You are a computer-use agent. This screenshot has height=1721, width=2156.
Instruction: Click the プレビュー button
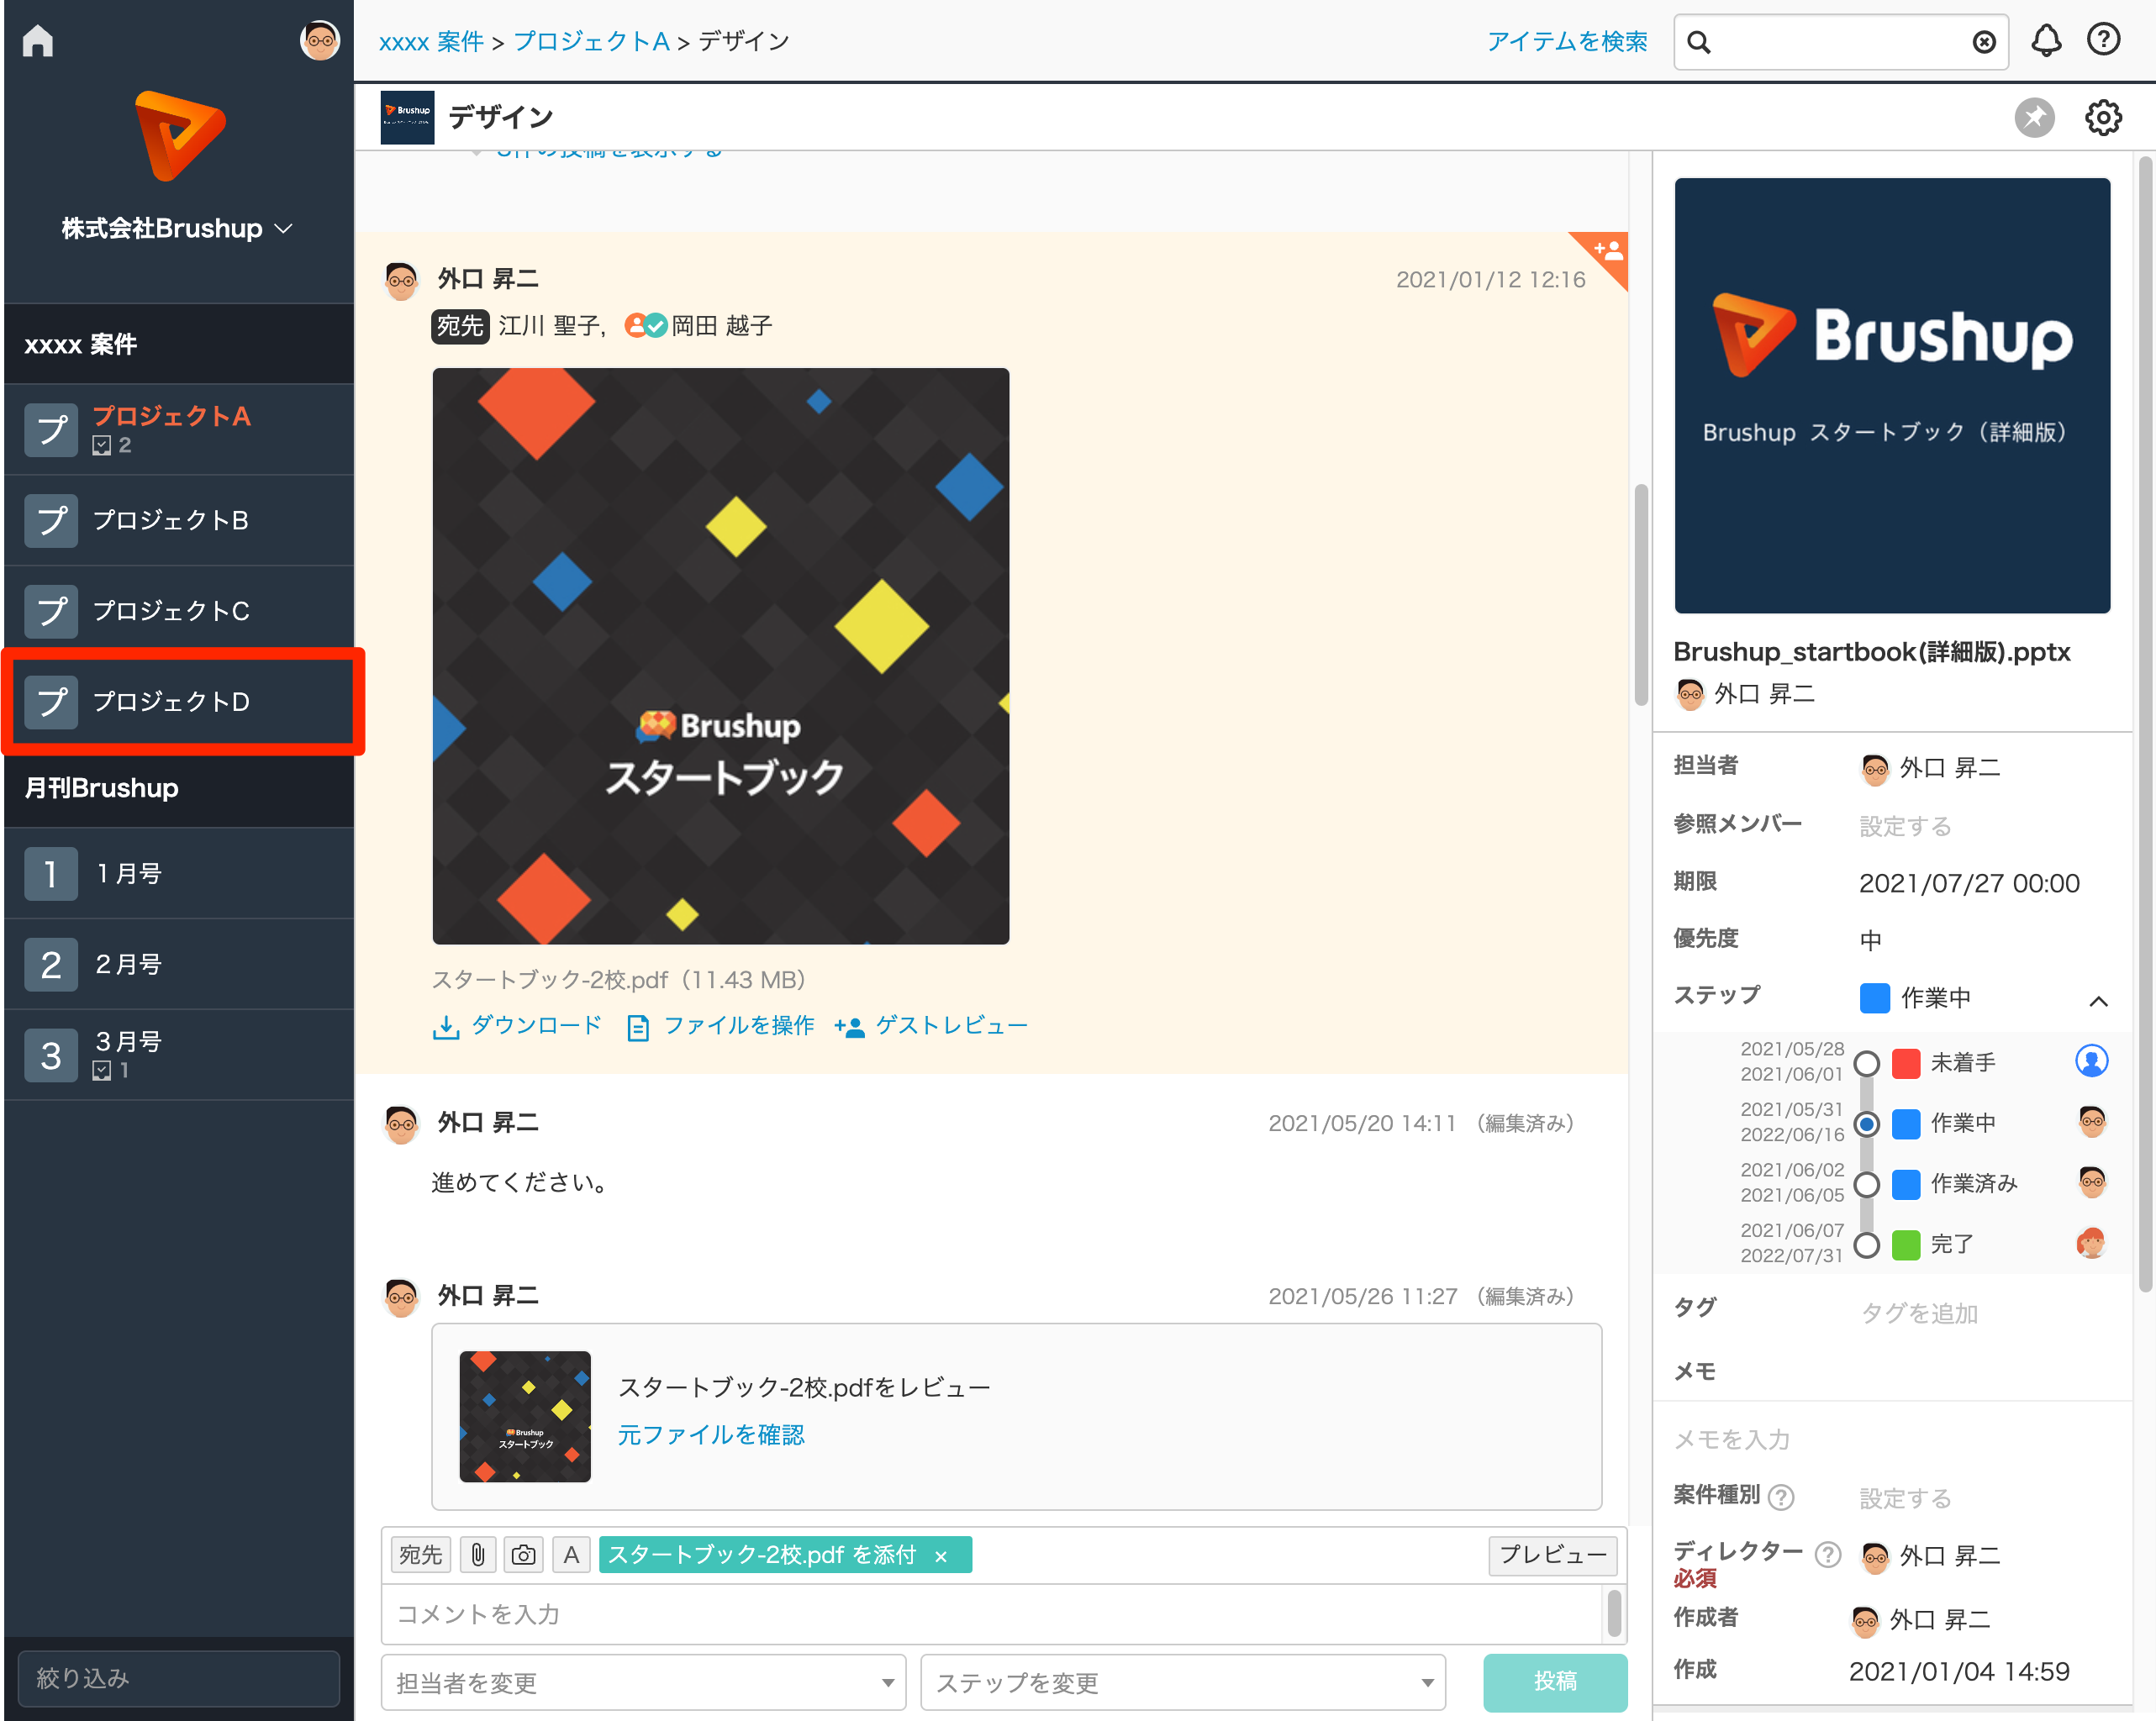coord(1552,1555)
